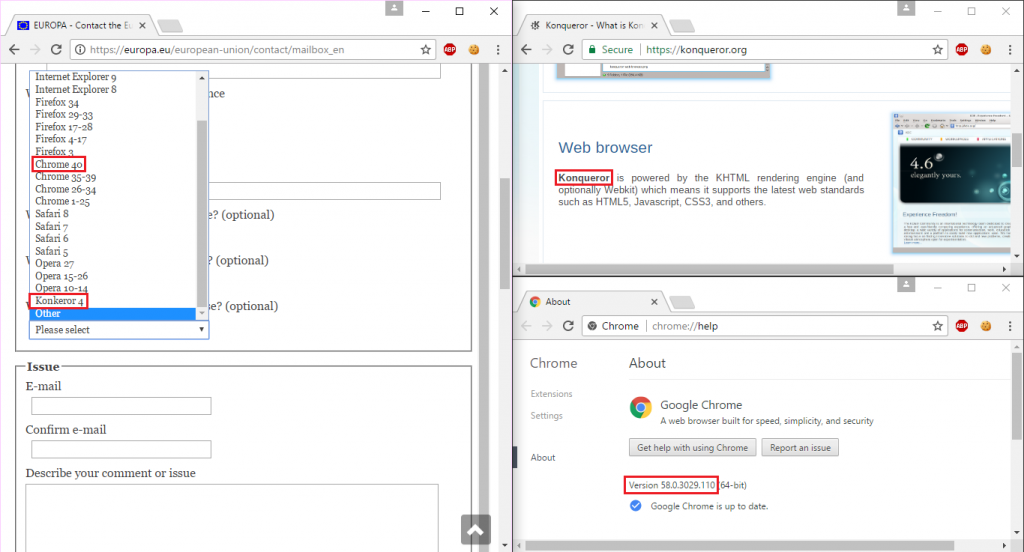
Task: Bookmark konqueror.org using the star icon
Action: point(938,48)
